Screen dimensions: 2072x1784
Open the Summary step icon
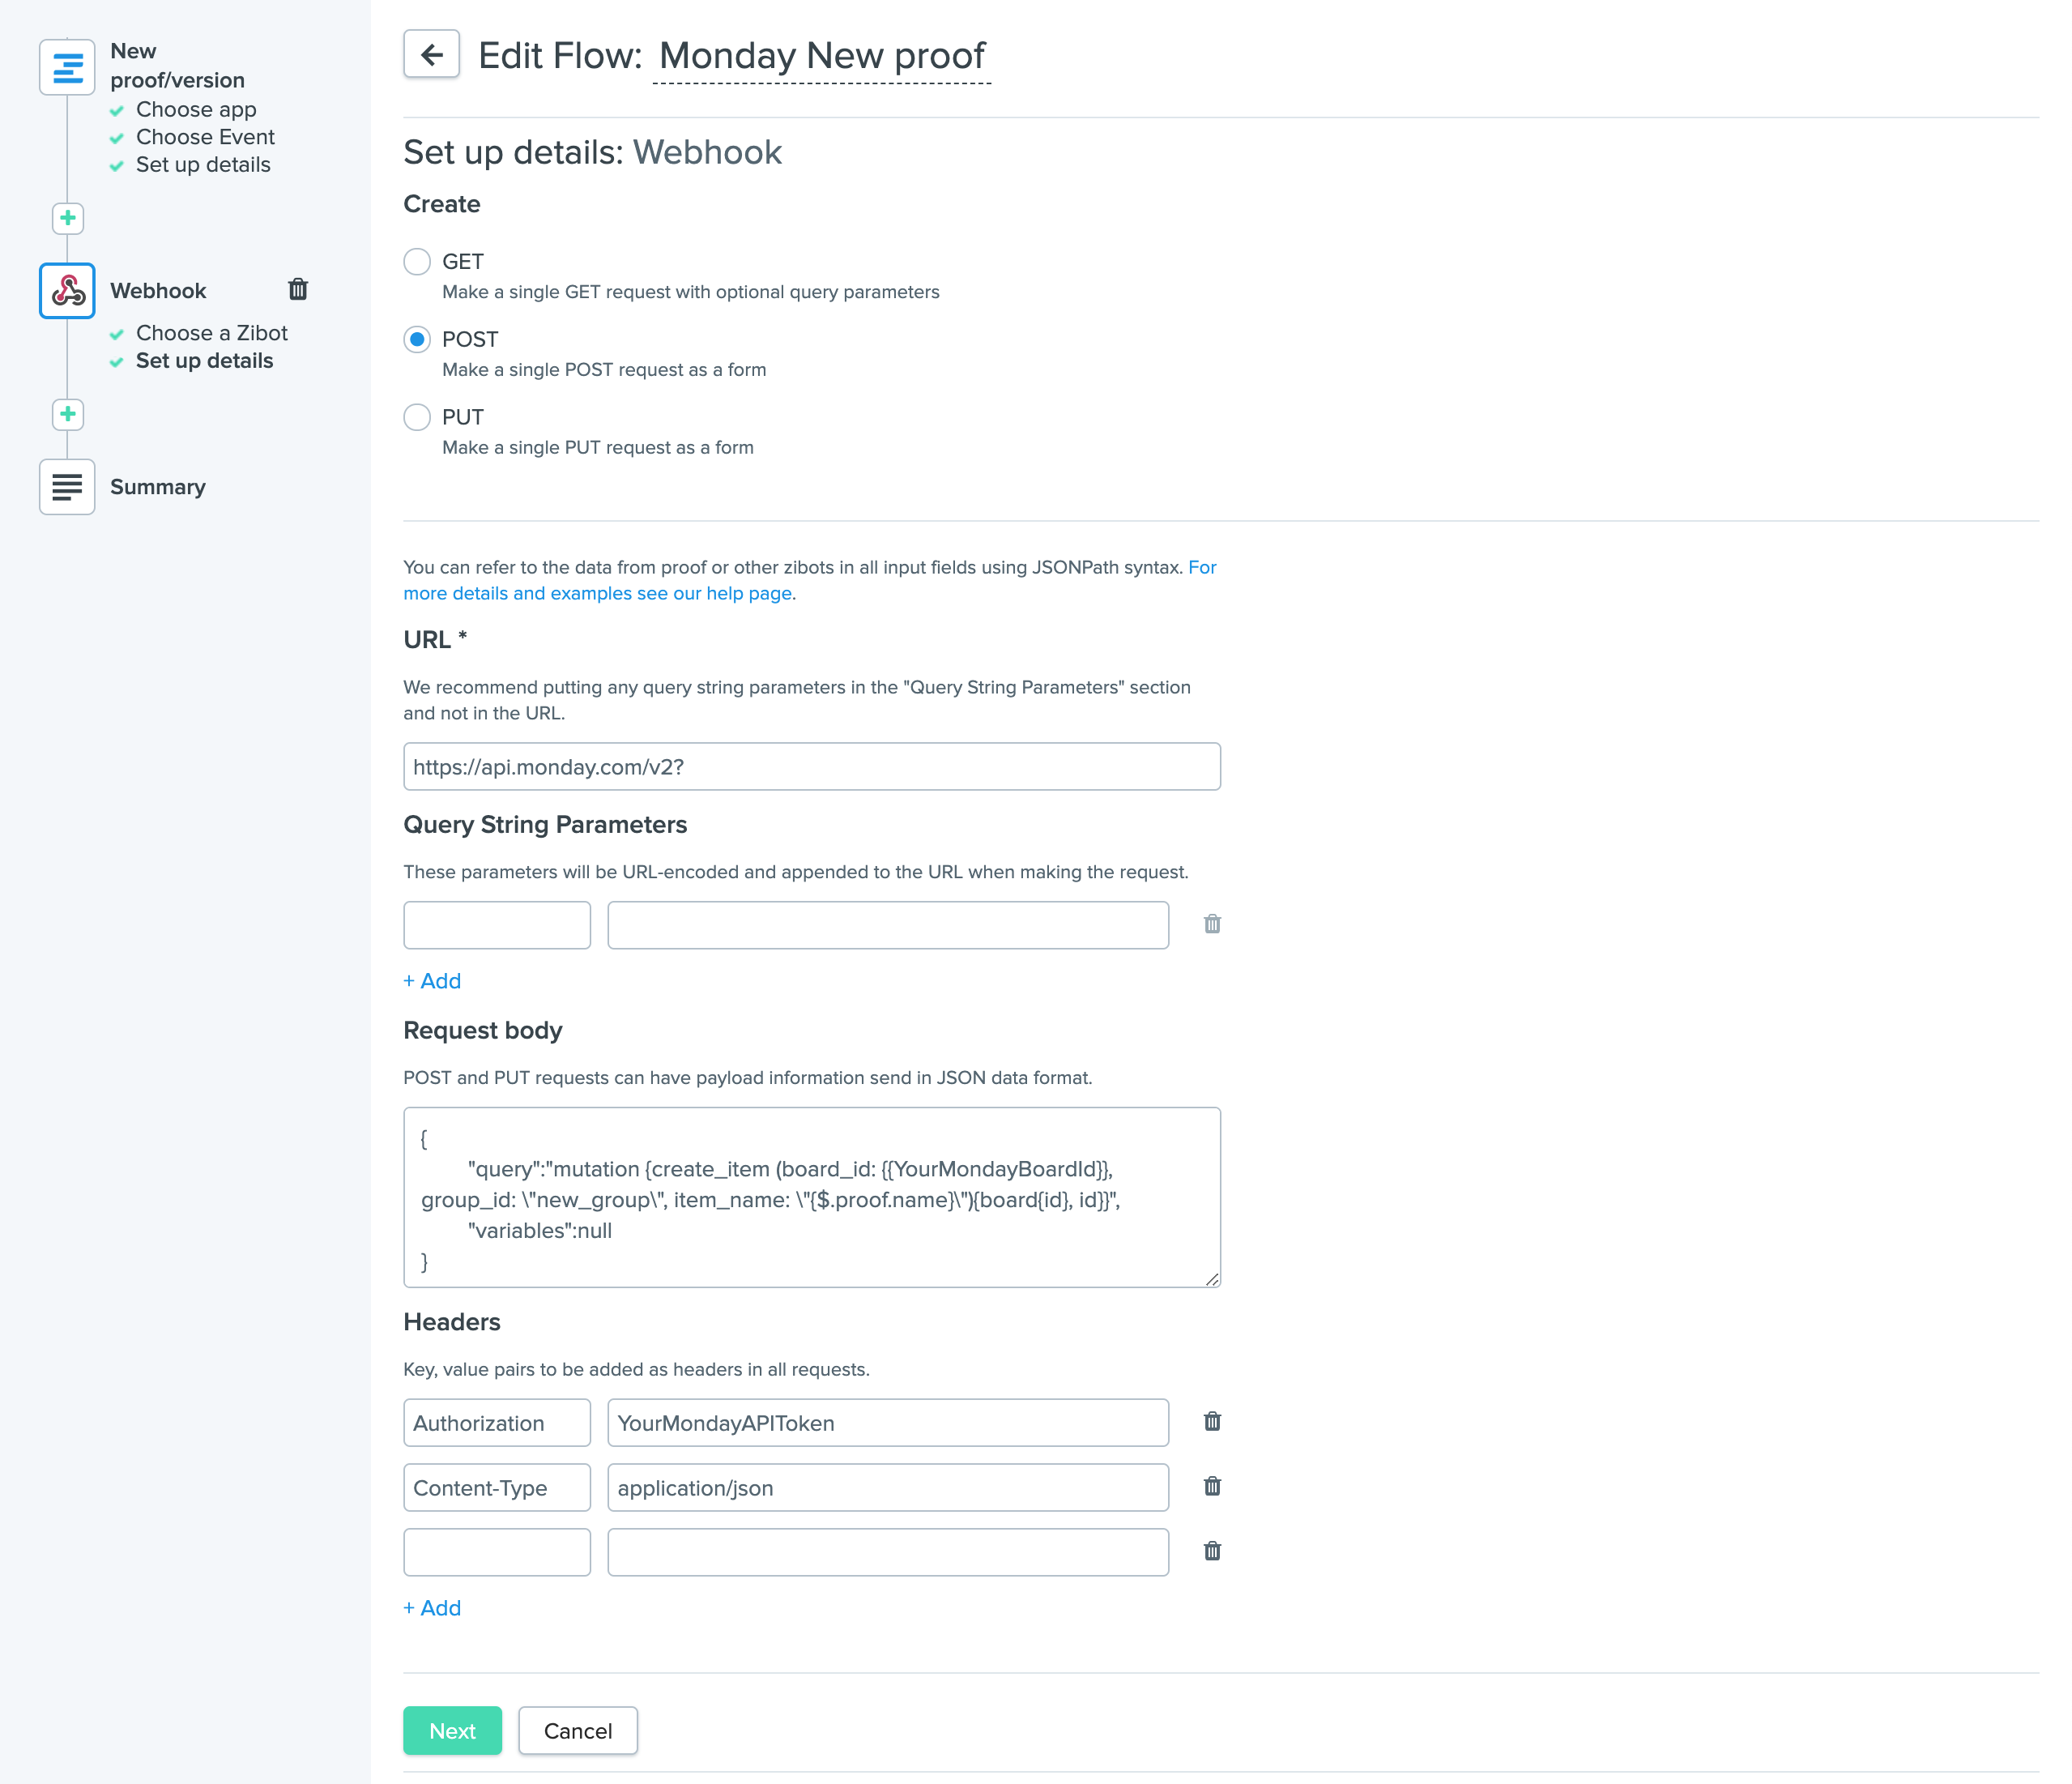coord(67,487)
